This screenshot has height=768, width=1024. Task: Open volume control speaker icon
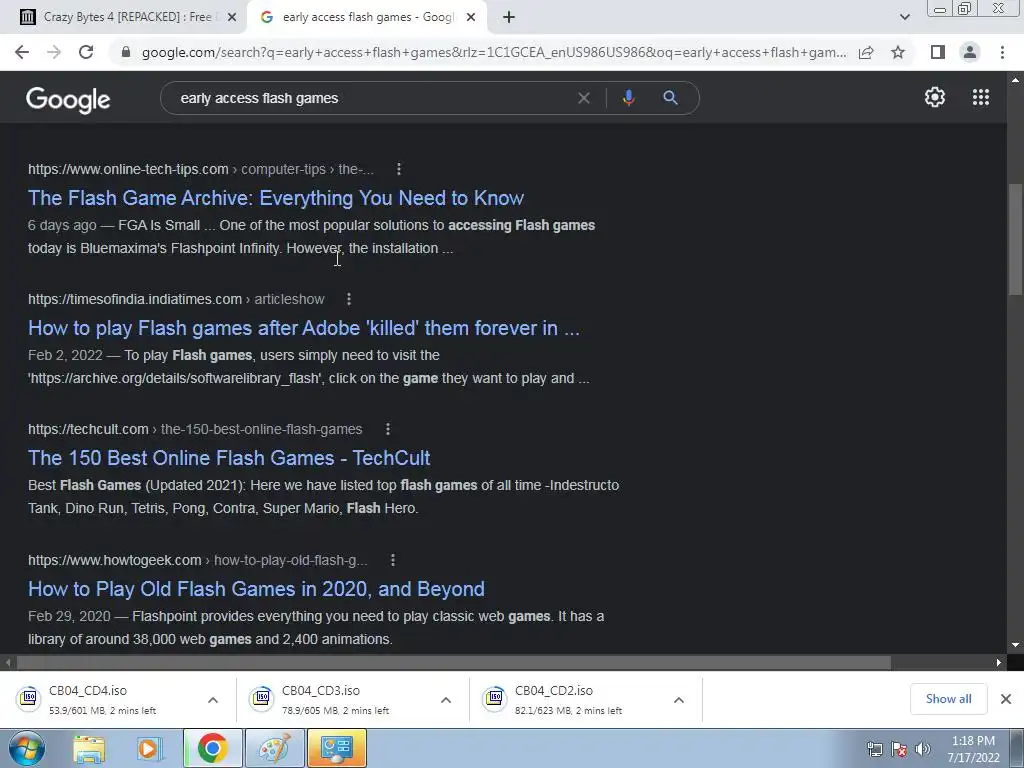923,749
